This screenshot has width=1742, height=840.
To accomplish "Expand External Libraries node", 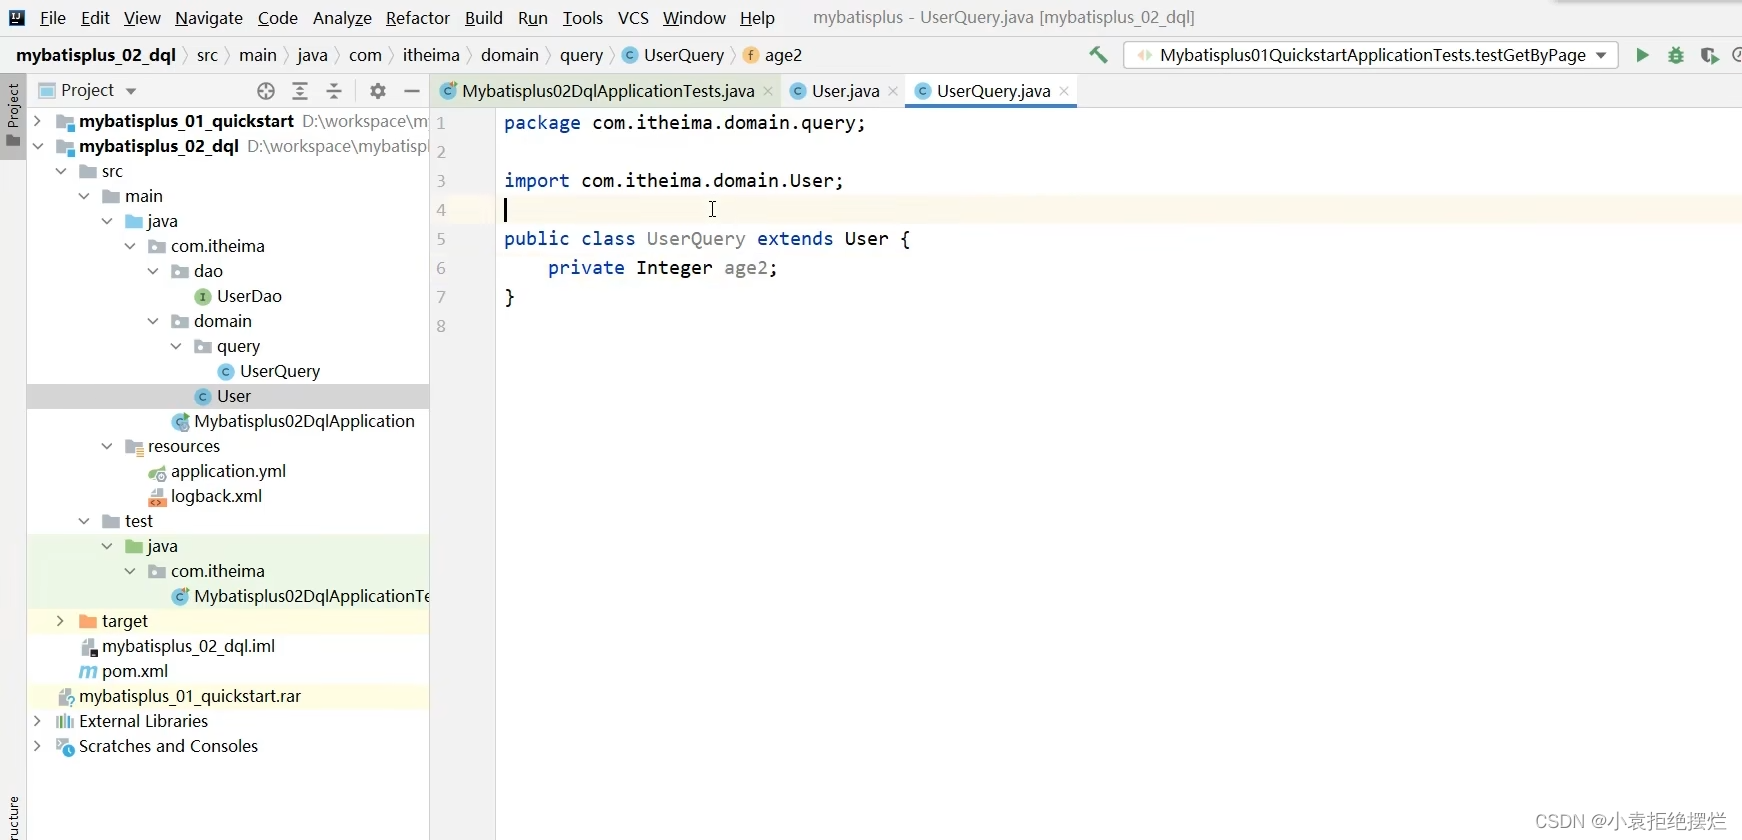I will [38, 721].
